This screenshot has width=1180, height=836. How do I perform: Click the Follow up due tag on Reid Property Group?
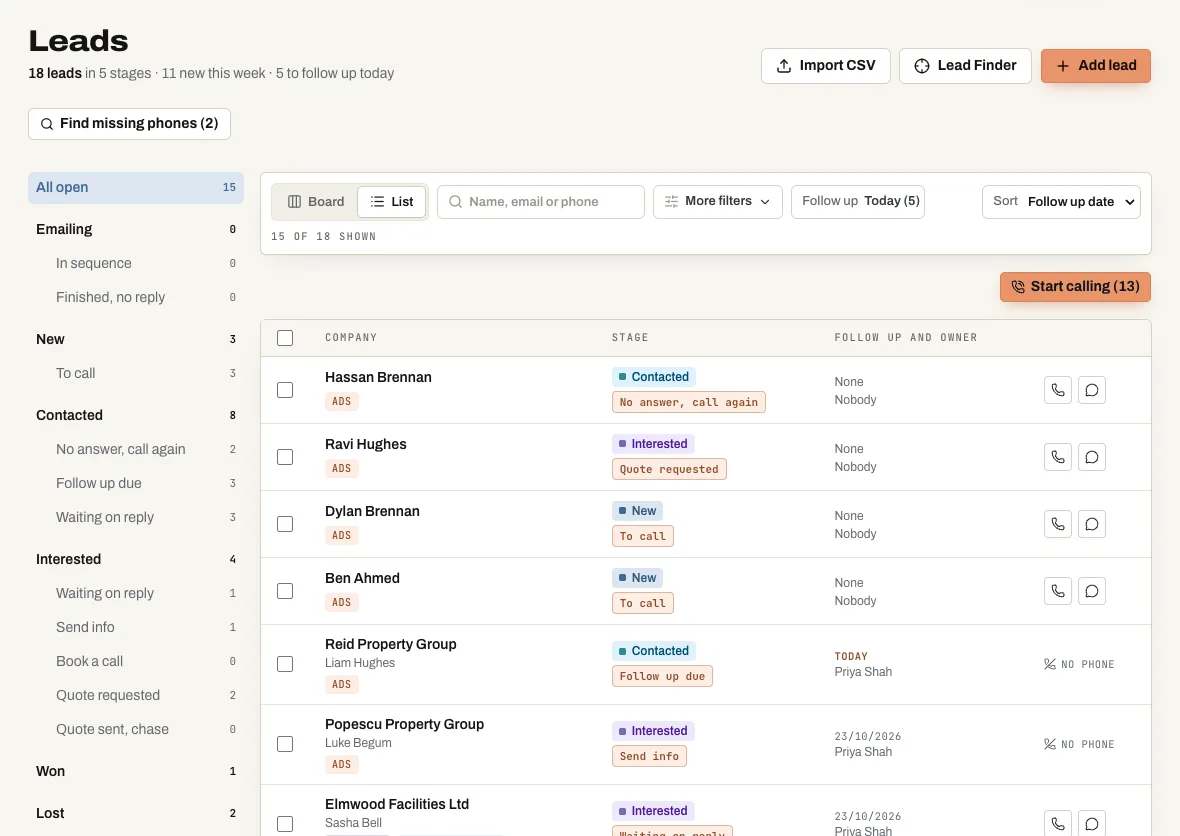662,676
